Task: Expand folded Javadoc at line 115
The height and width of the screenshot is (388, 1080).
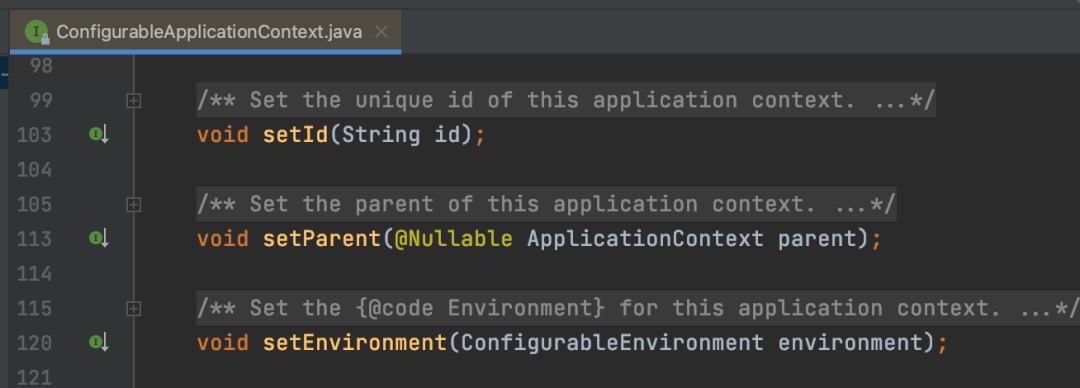Action: coord(134,308)
